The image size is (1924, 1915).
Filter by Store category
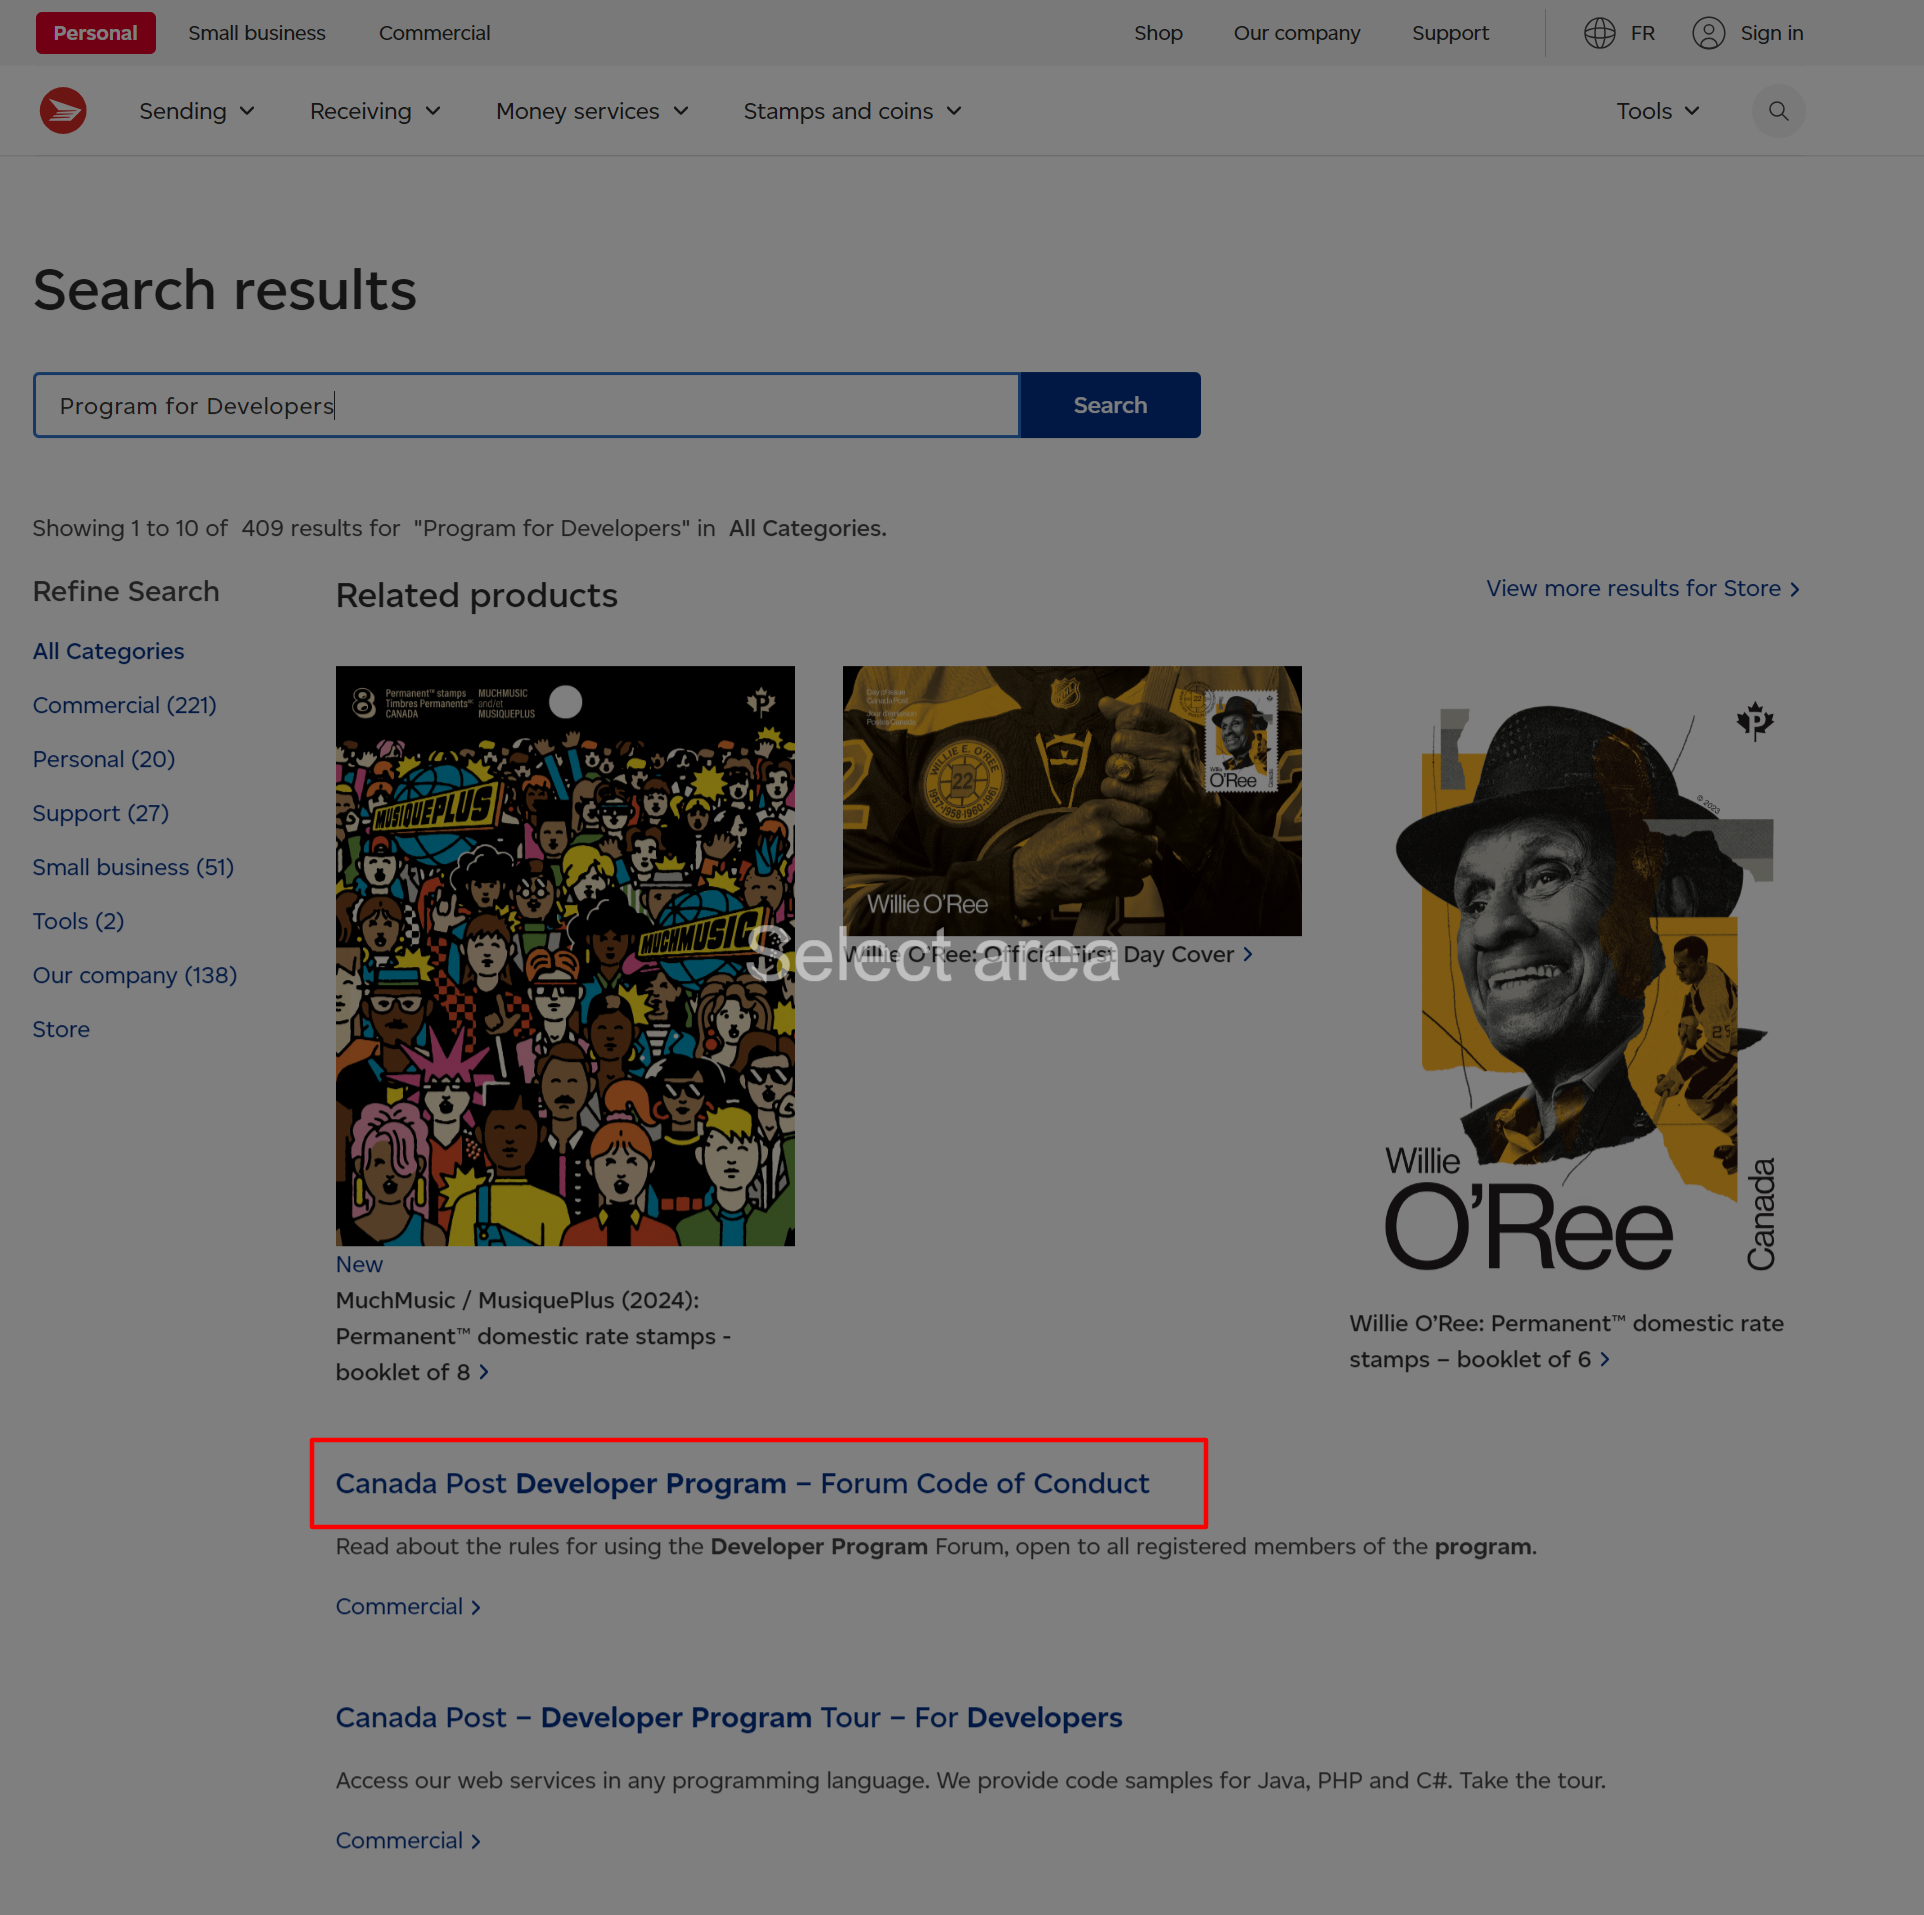(x=61, y=1029)
